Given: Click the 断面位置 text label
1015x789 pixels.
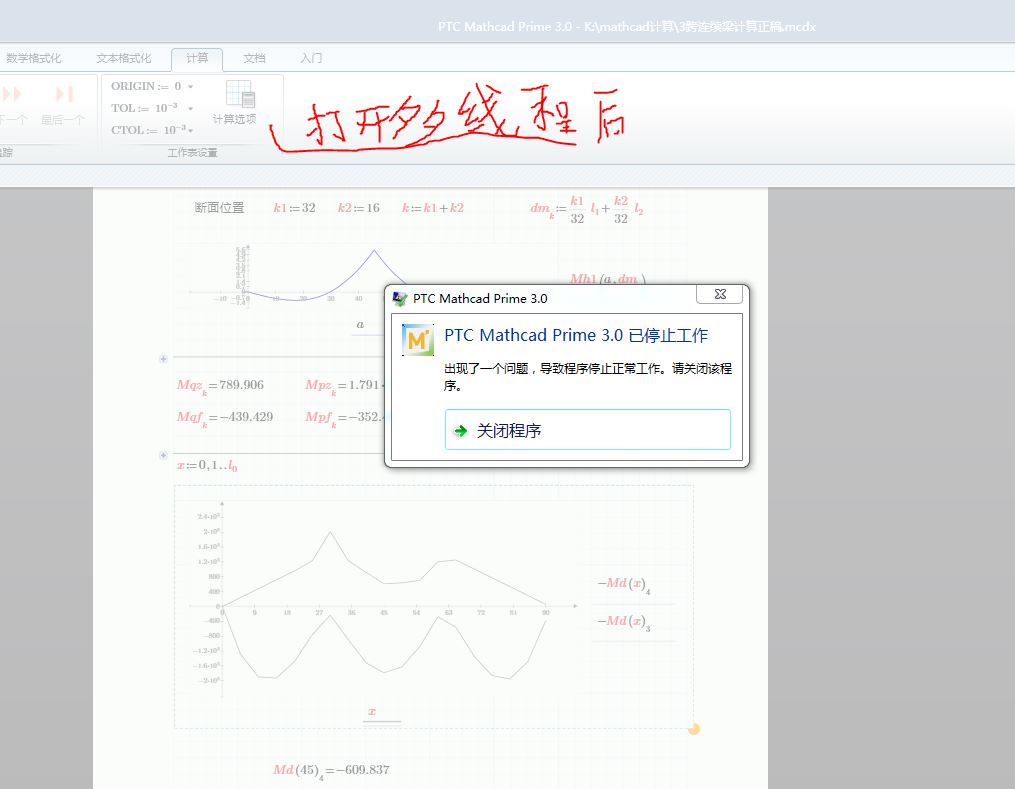Looking at the screenshot, I should (219, 208).
